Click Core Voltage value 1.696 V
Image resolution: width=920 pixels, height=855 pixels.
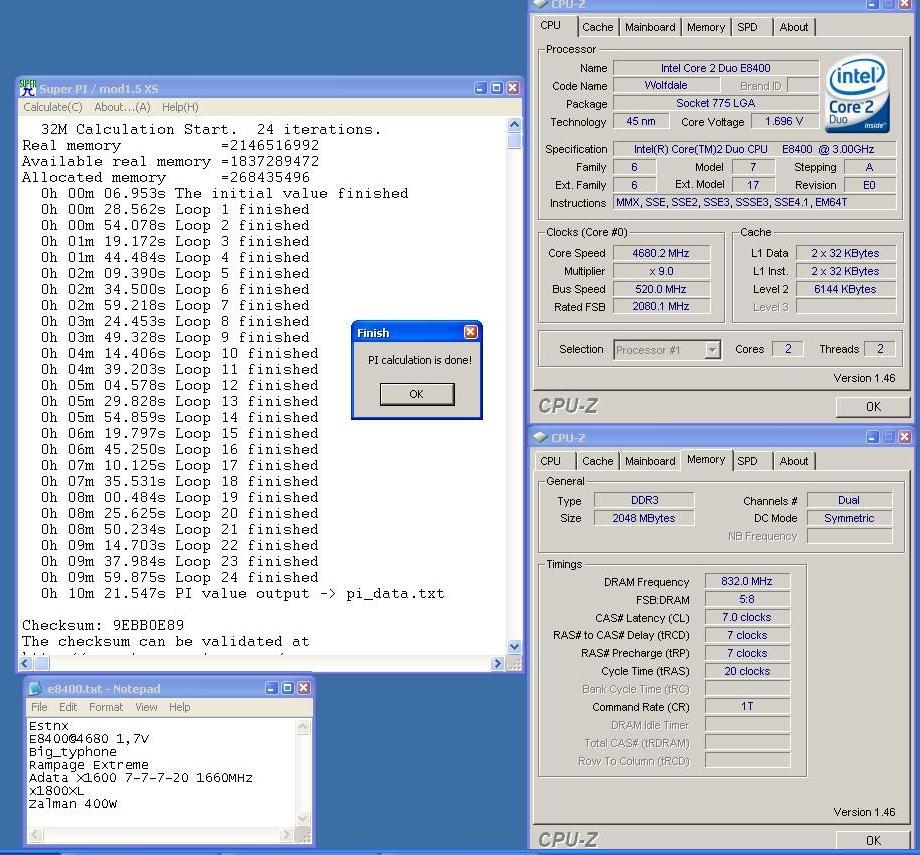point(784,121)
